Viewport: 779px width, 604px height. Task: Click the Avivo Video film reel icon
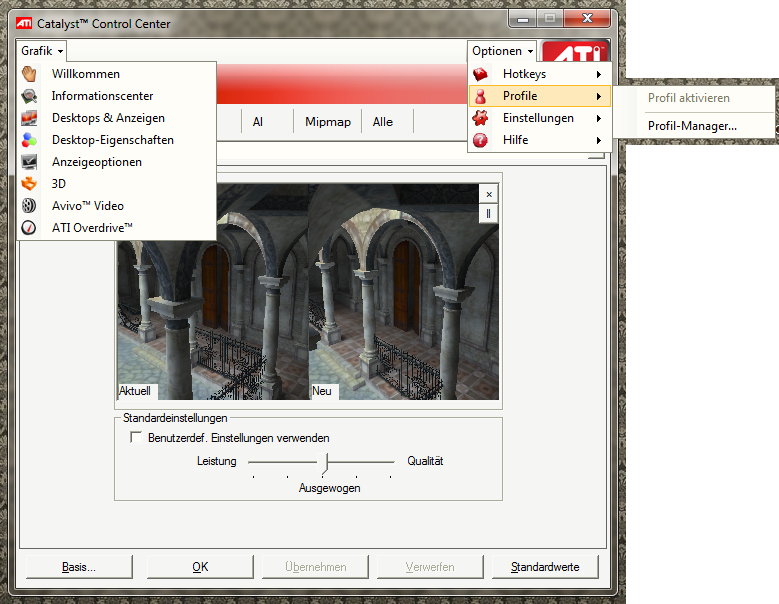click(30, 206)
